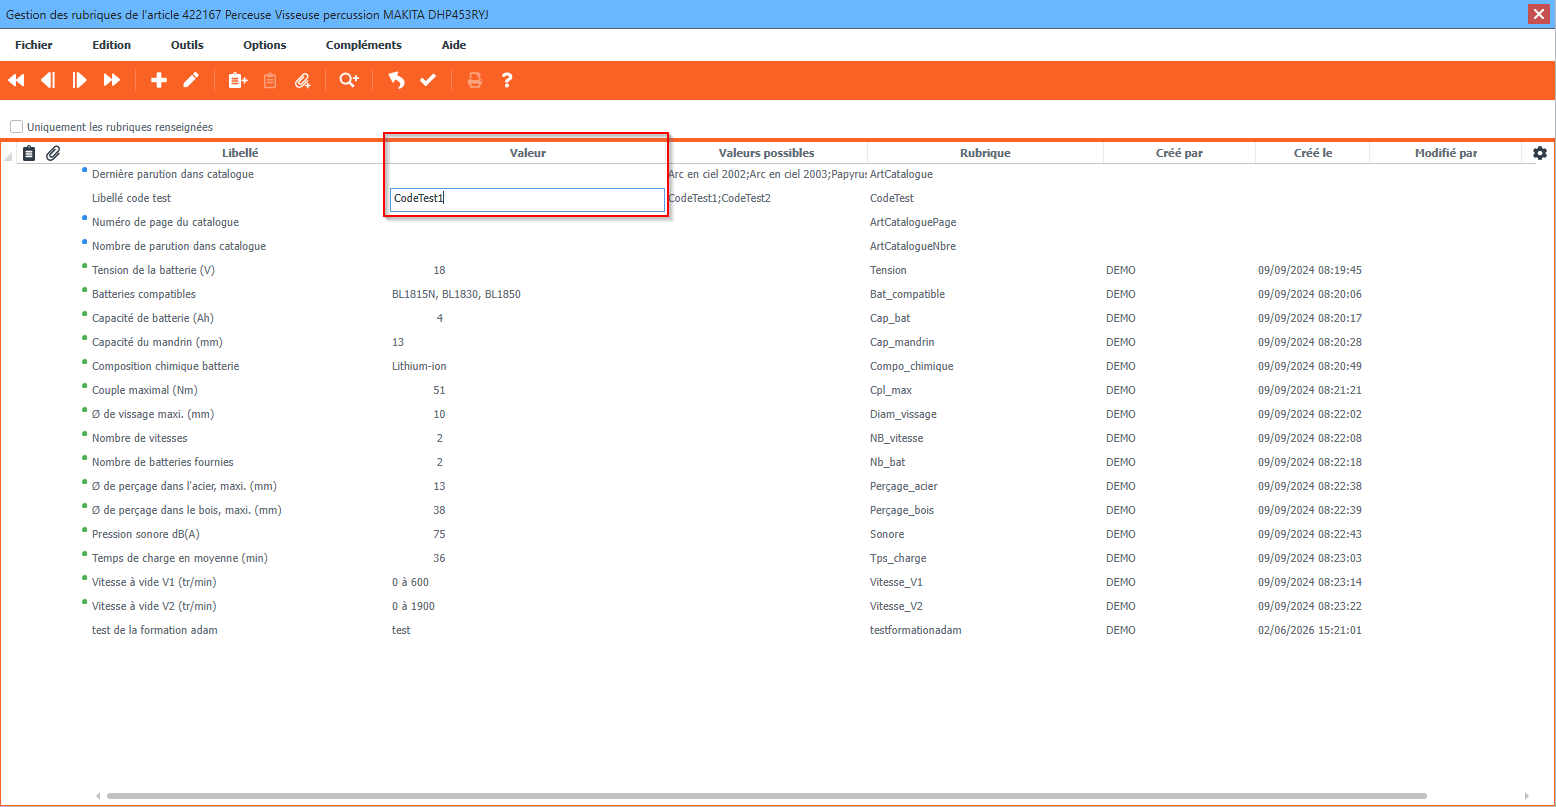Click the corner triangle of the table header
The width and height of the screenshot is (1556, 807).
[9, 155]
